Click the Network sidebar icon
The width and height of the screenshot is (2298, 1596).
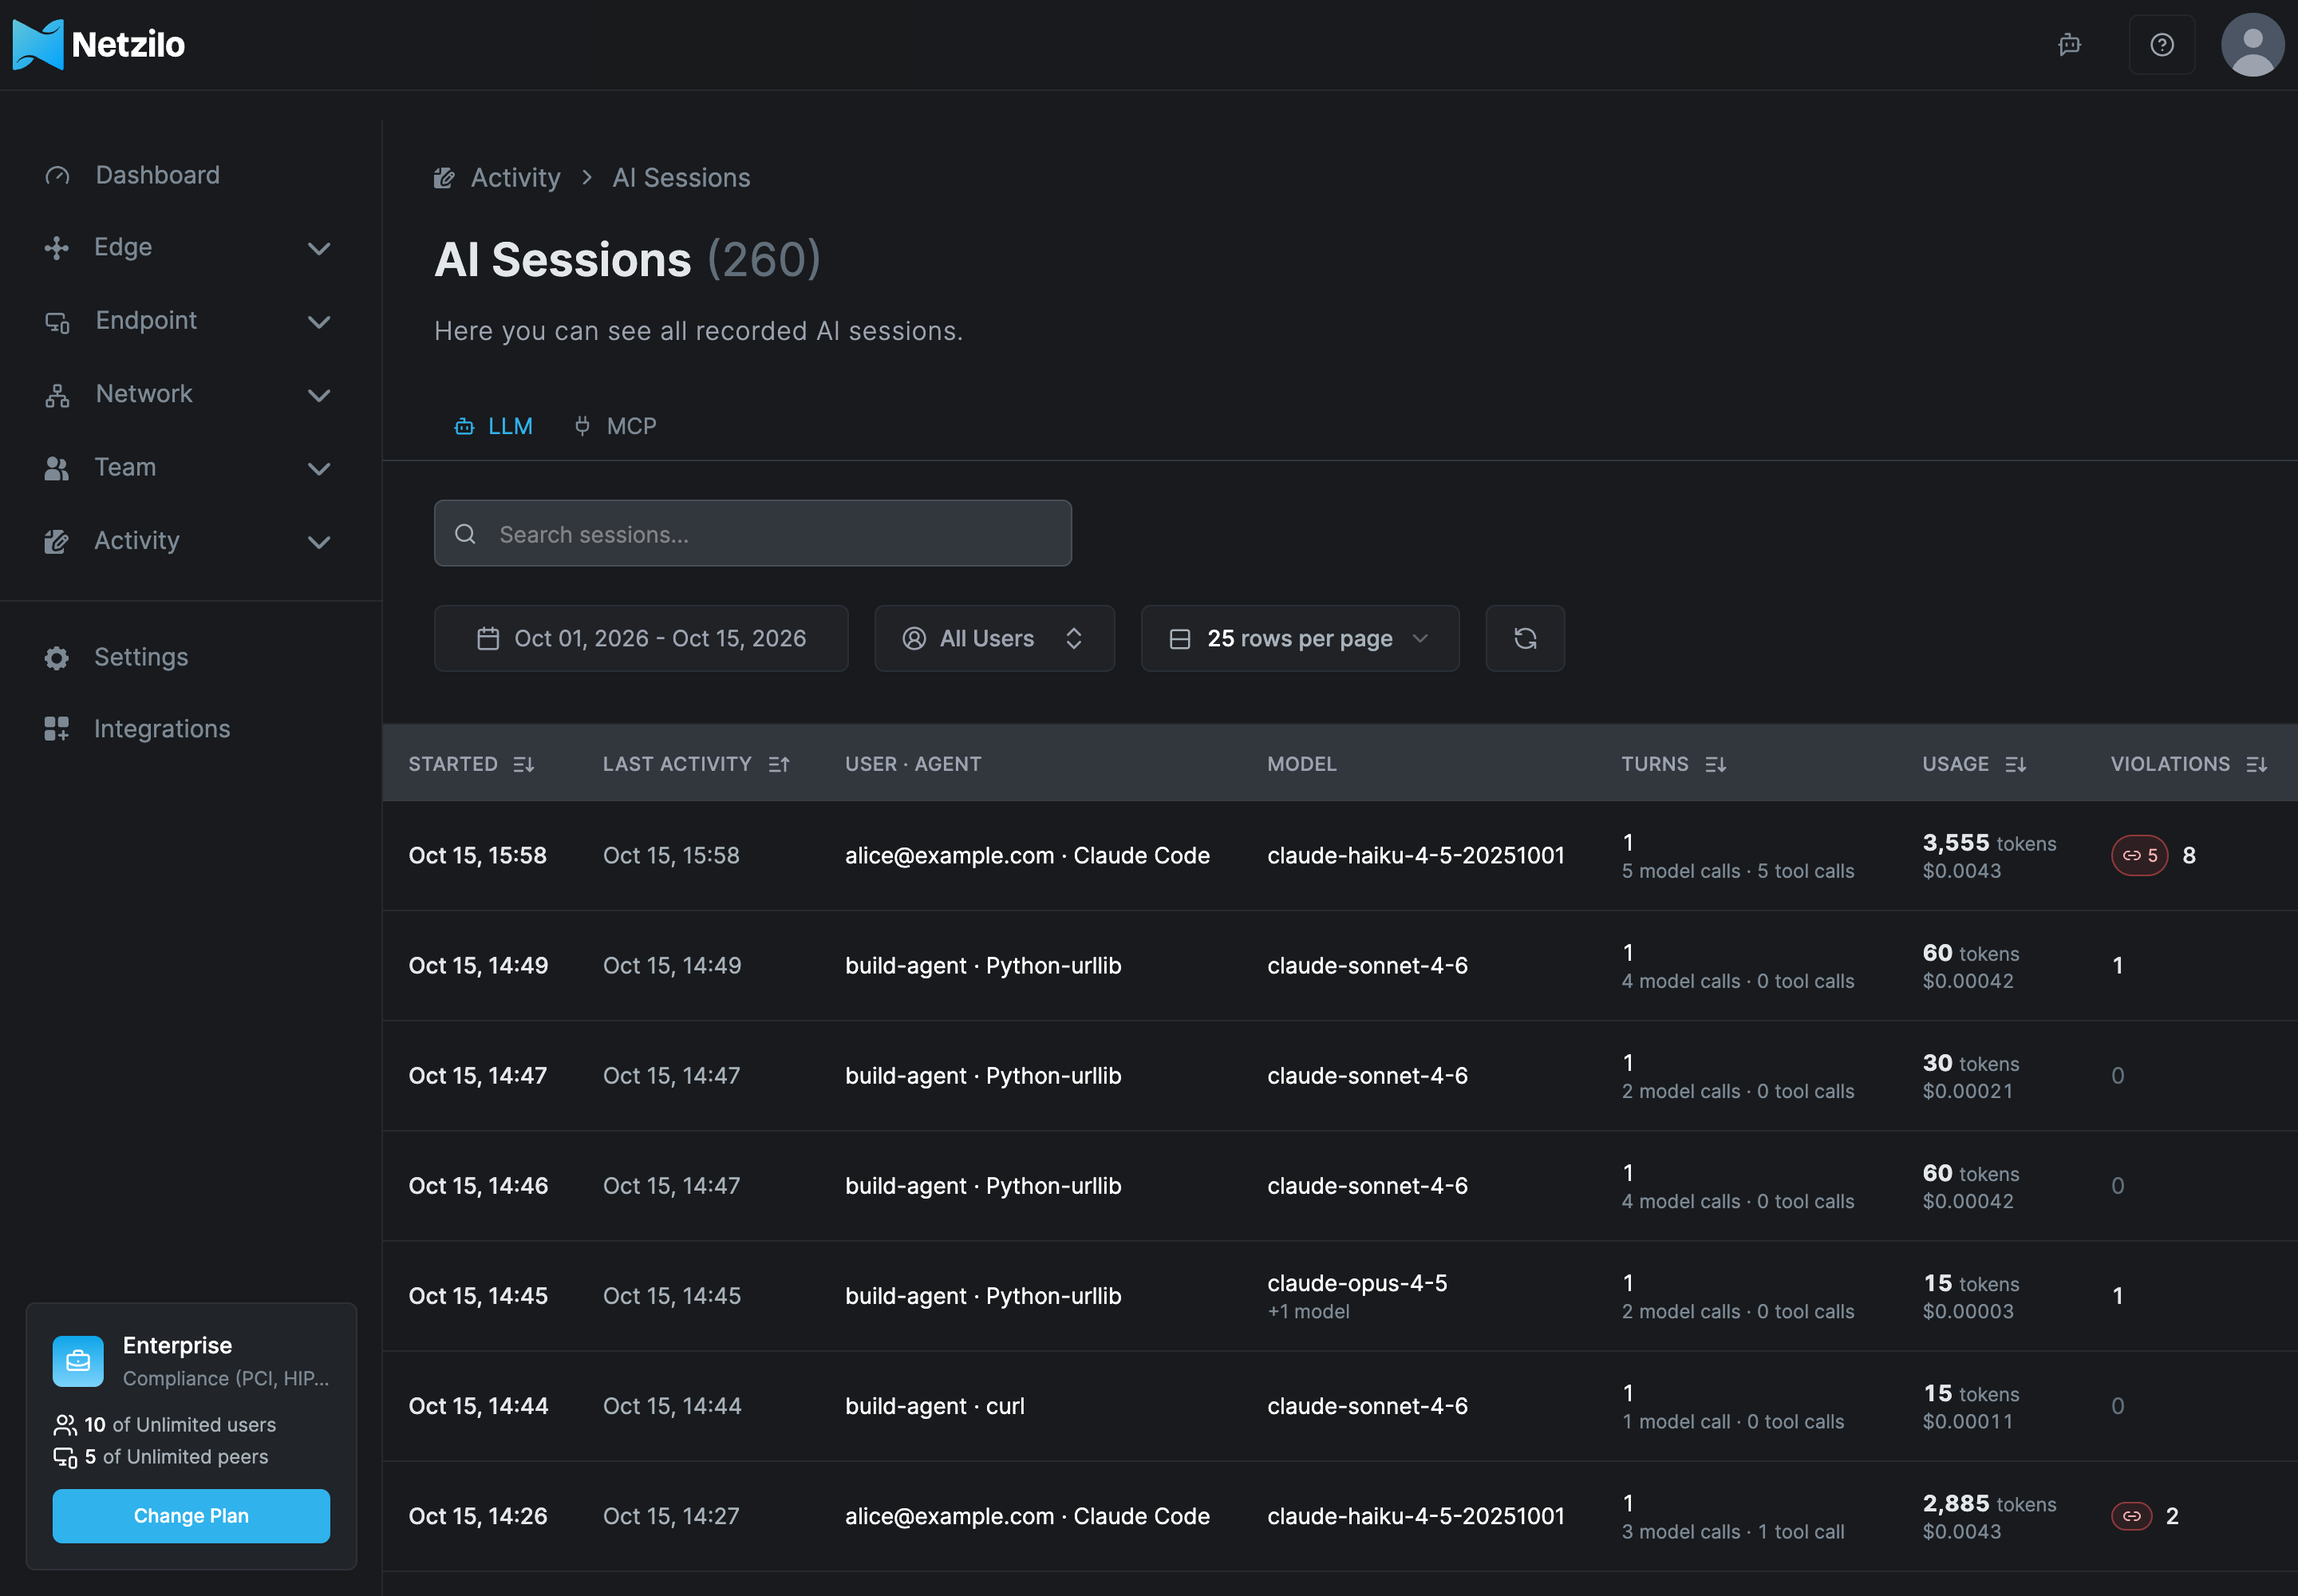57,395
